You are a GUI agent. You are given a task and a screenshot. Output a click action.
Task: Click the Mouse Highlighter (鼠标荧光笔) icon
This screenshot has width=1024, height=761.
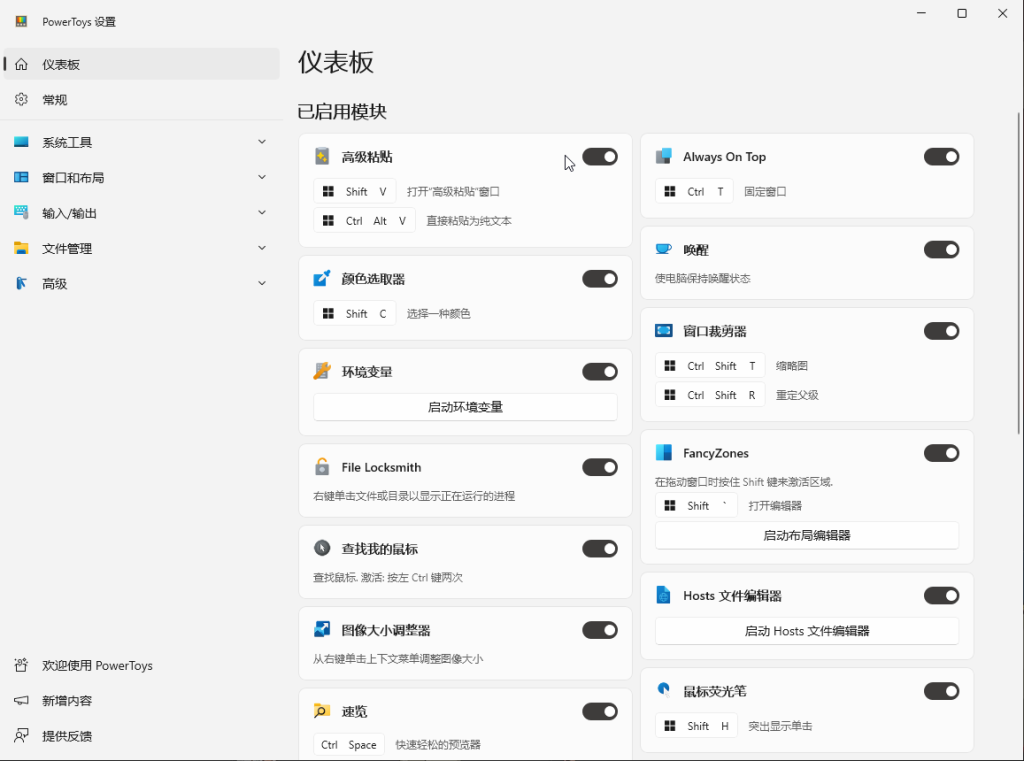[664, 690]
